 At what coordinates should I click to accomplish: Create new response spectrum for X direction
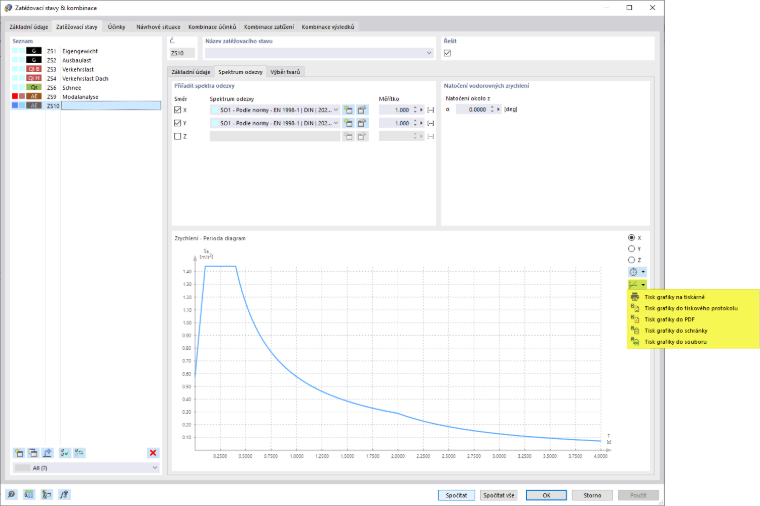(348, 110)
